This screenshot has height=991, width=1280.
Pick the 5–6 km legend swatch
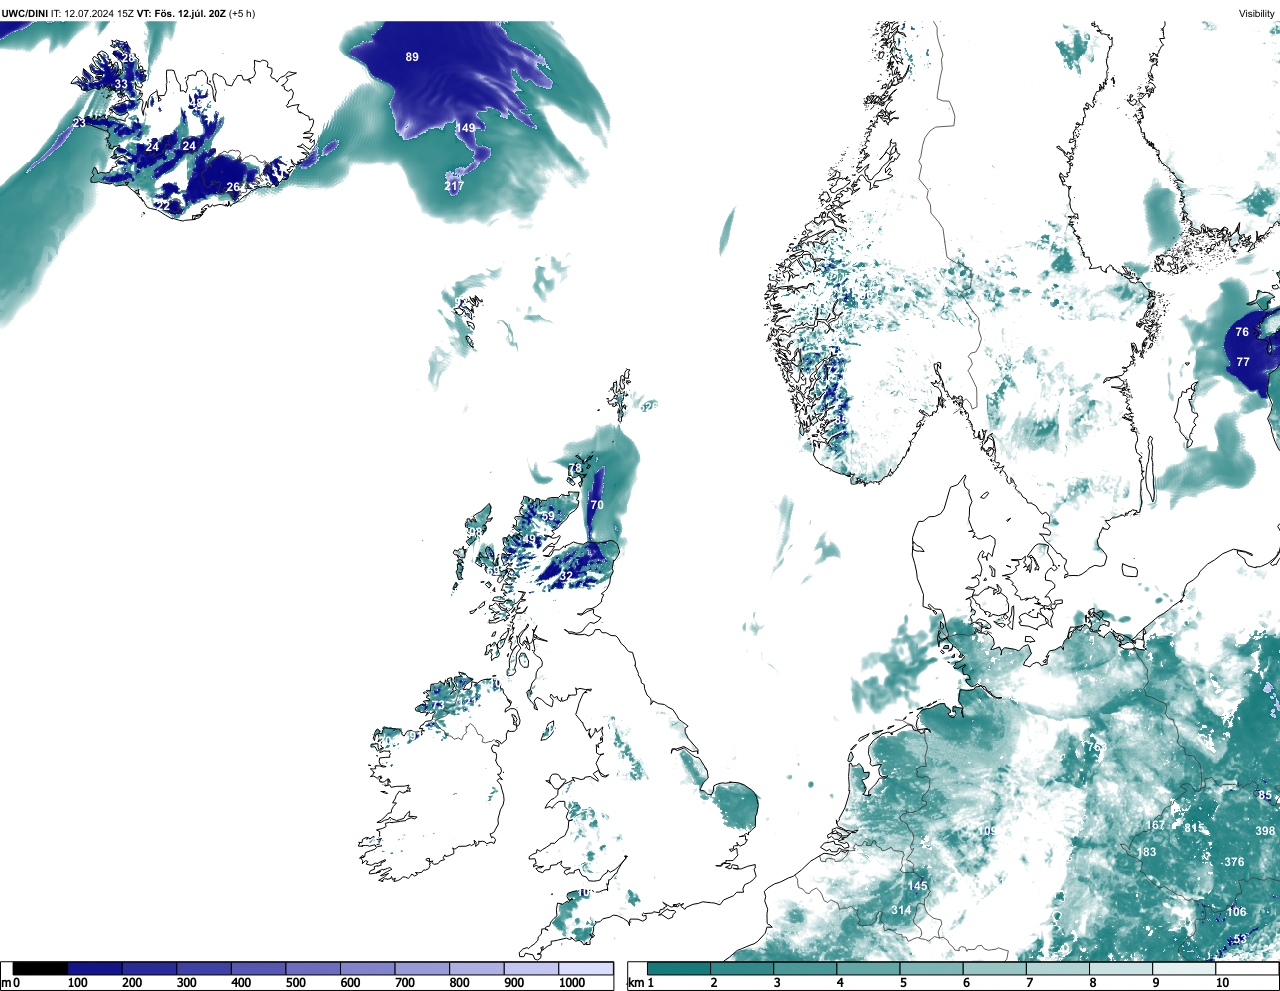(931, 968)
